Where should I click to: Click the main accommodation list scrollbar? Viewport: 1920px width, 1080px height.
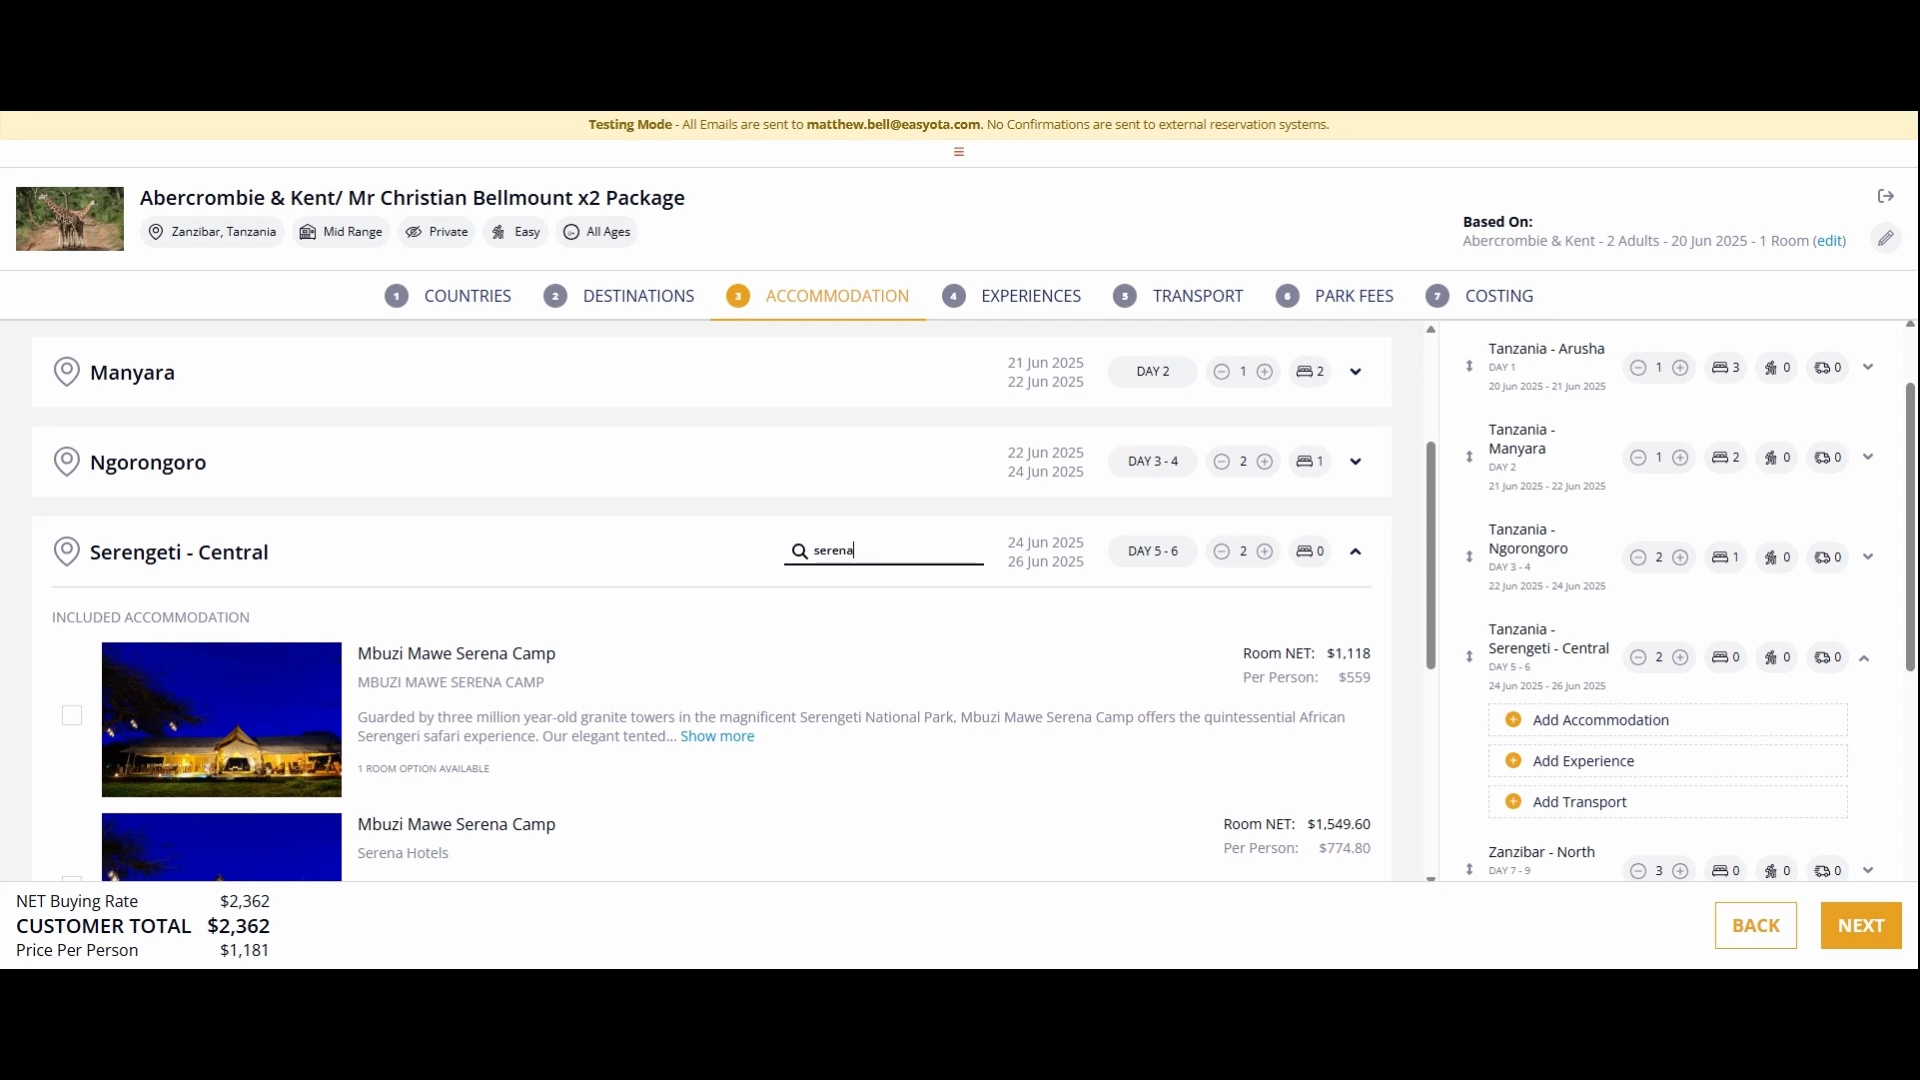pyautogui.click(x=1431, y=555)
